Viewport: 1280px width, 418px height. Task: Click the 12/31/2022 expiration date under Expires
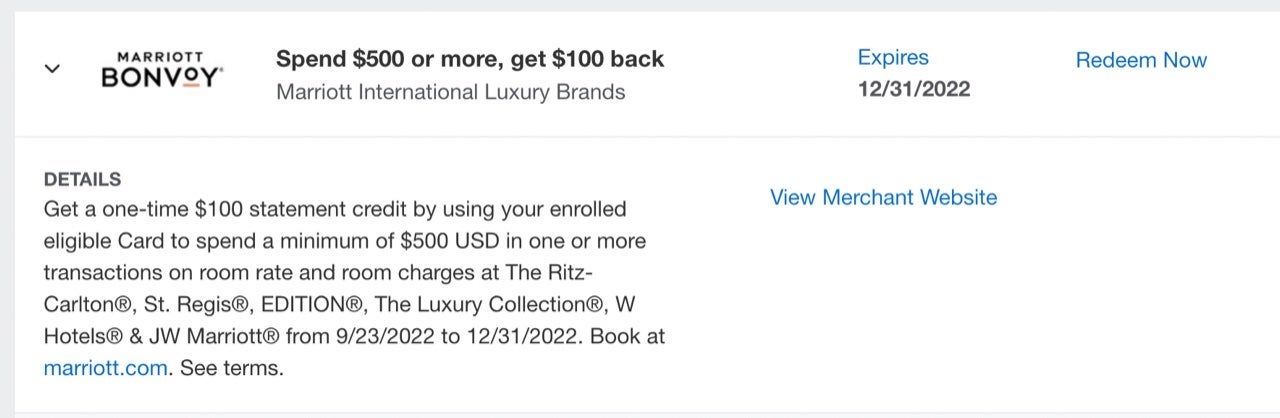(x=914, y=89)
